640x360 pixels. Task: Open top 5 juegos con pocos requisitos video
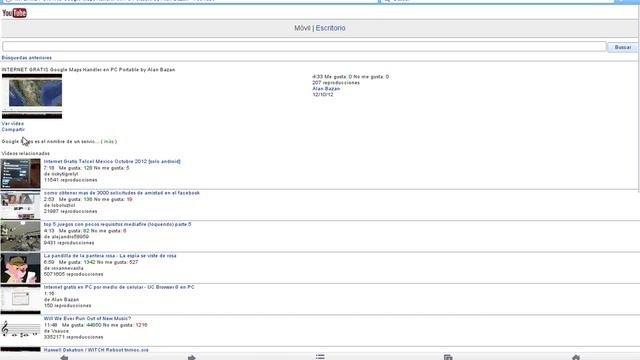(117, 224)
